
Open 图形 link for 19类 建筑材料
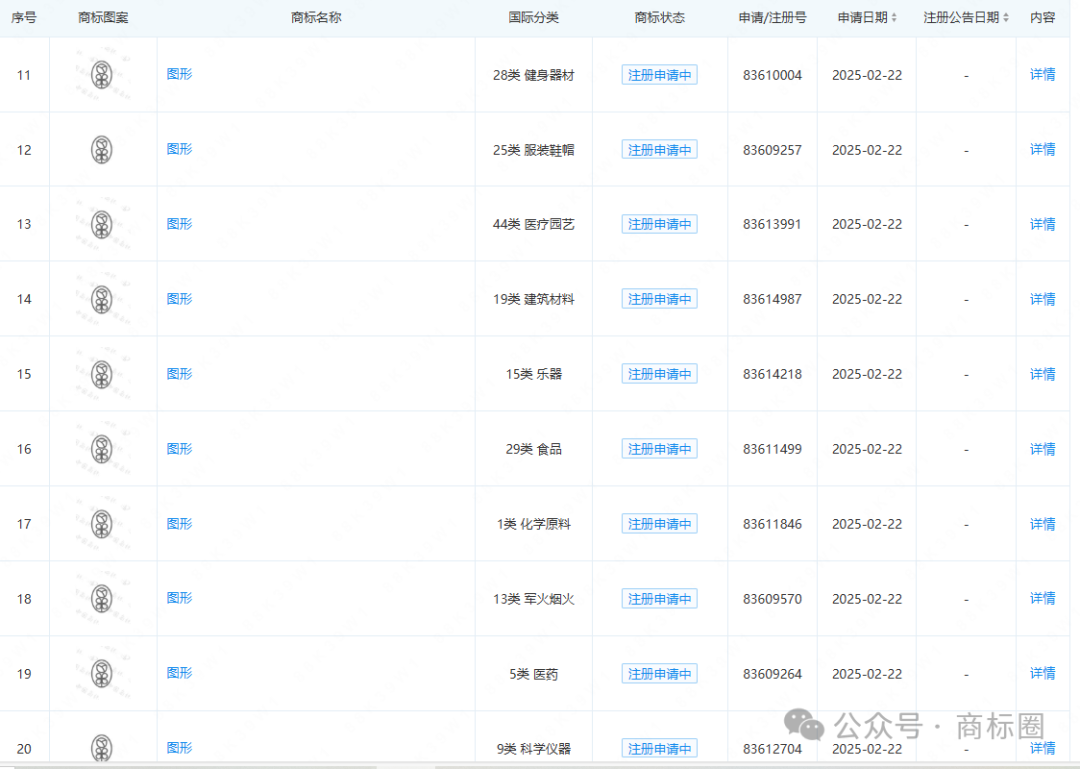pyautogui.click(x=179, y=298)
